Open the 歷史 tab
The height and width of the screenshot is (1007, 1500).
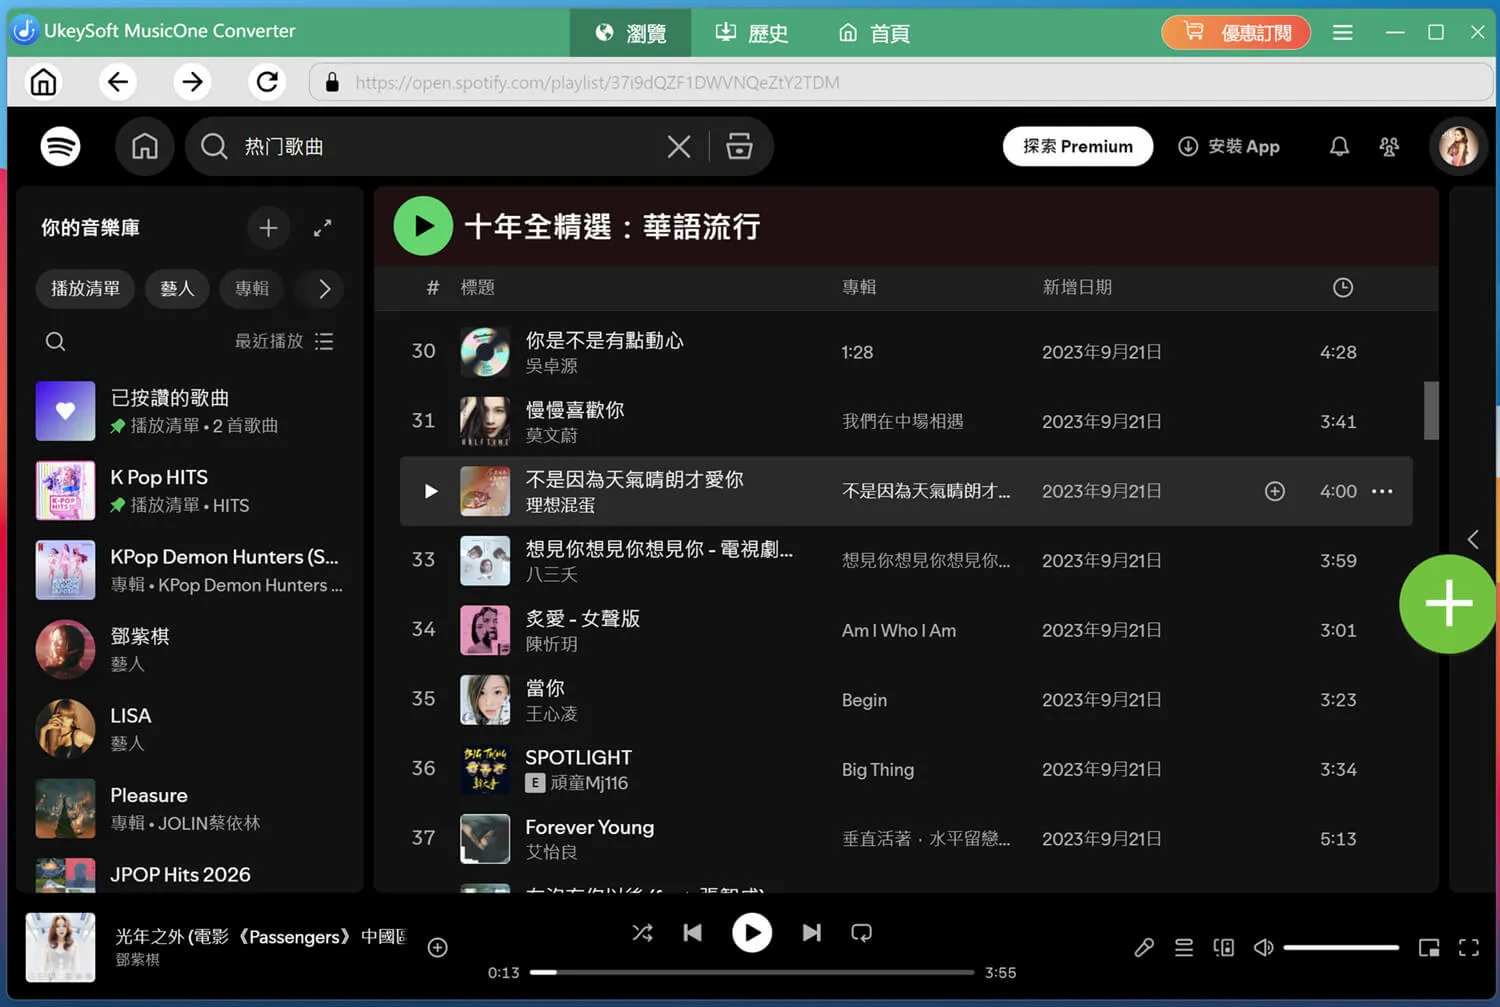pos(751,33)
